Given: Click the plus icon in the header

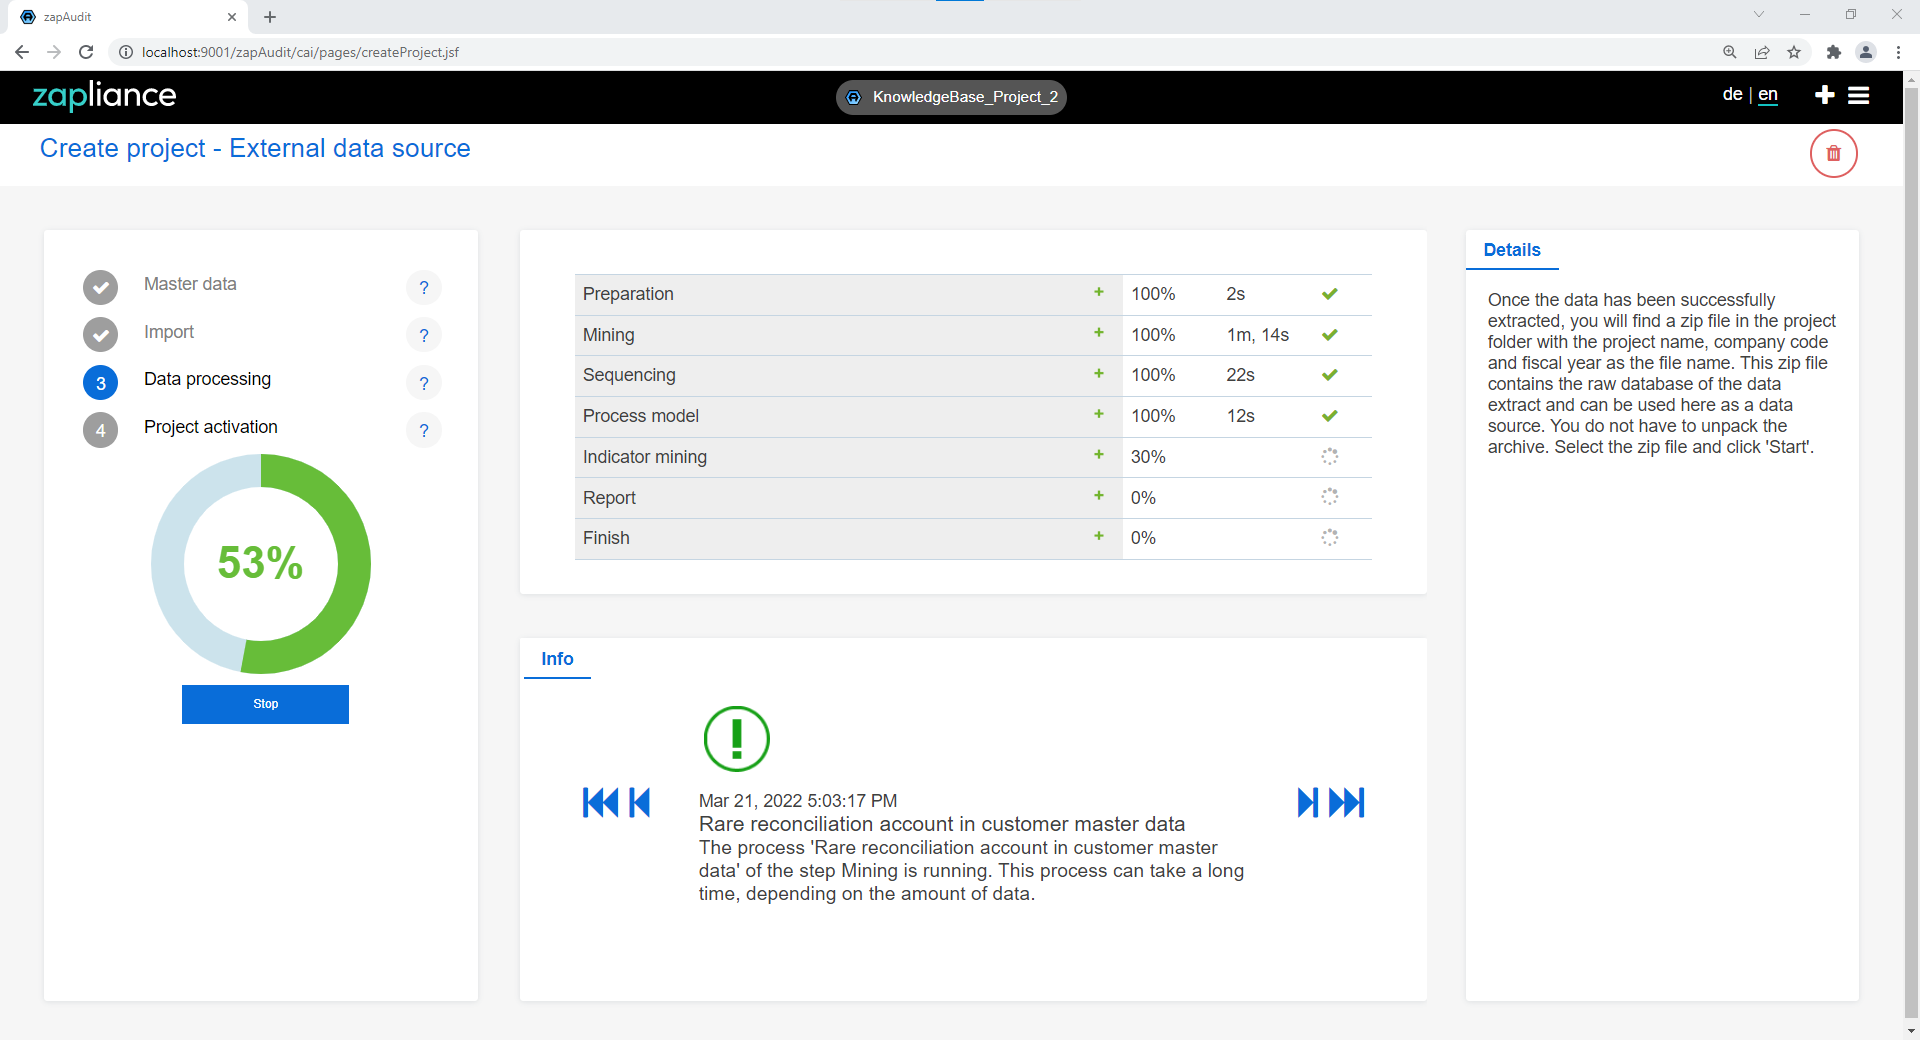Looking at the screenshot, I should point(1824,95).
